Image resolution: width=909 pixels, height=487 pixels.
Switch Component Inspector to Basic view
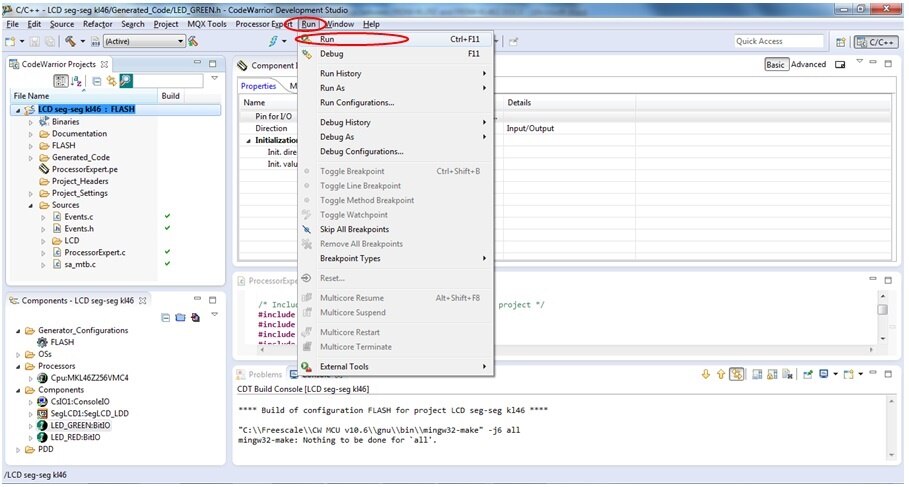point(775,64)
